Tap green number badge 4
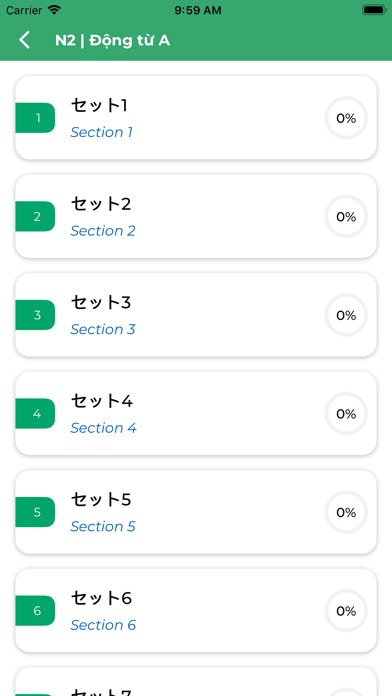Screen dimensions: 392x696 pos(35,413)
